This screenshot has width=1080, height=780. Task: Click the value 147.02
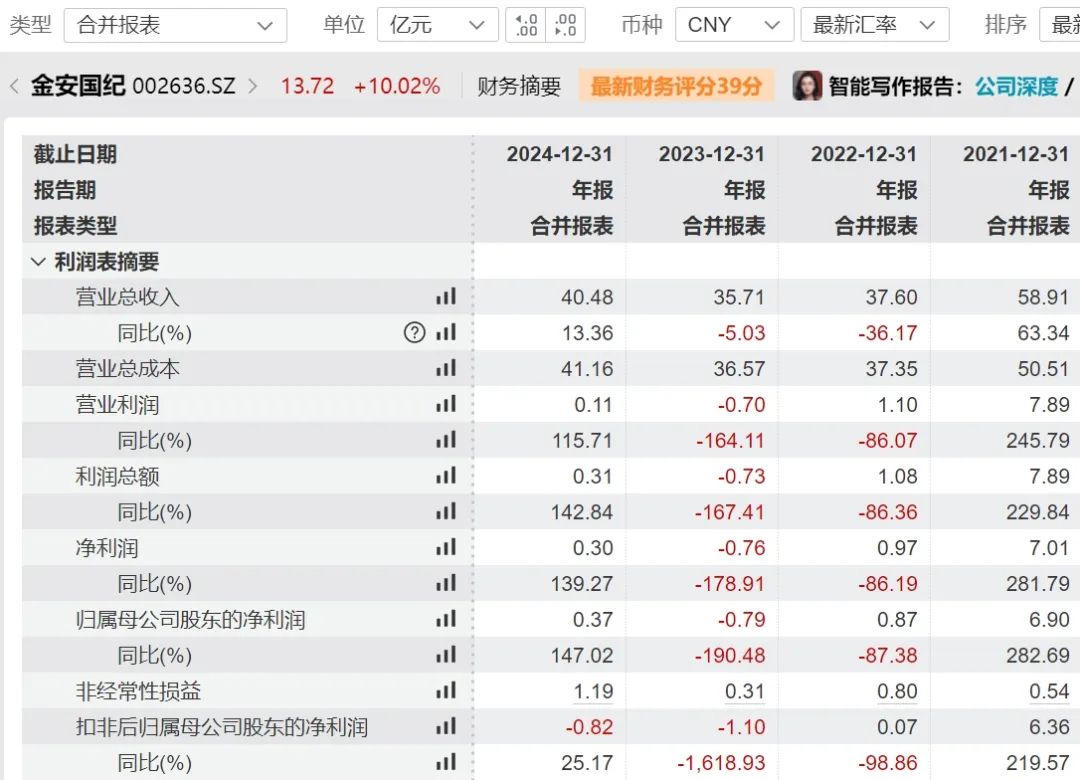pos(582,655)
